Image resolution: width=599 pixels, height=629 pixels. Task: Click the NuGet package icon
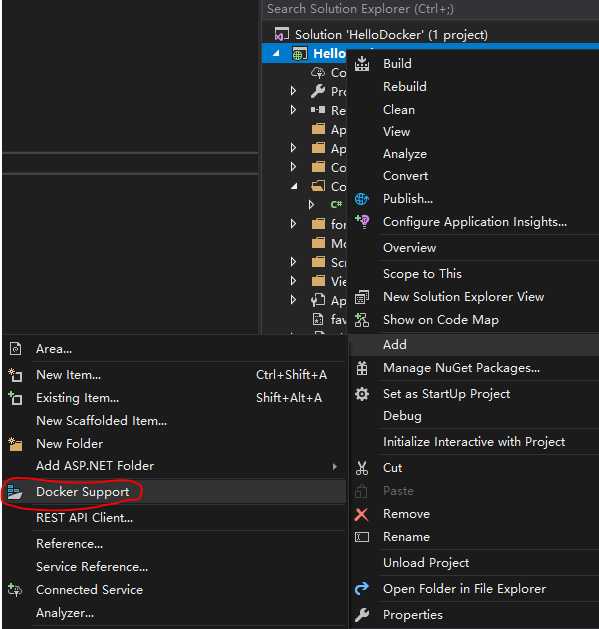[362, 368]
